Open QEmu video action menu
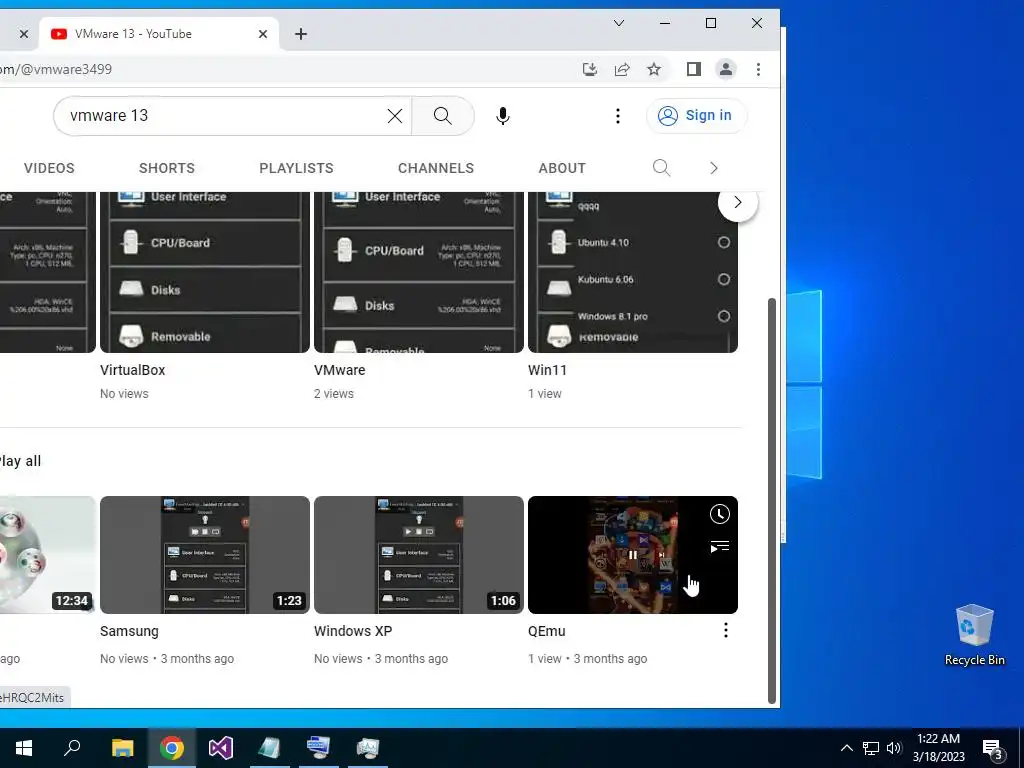The width and height of the screenshot is (1024, 768). tap(726, 630)
